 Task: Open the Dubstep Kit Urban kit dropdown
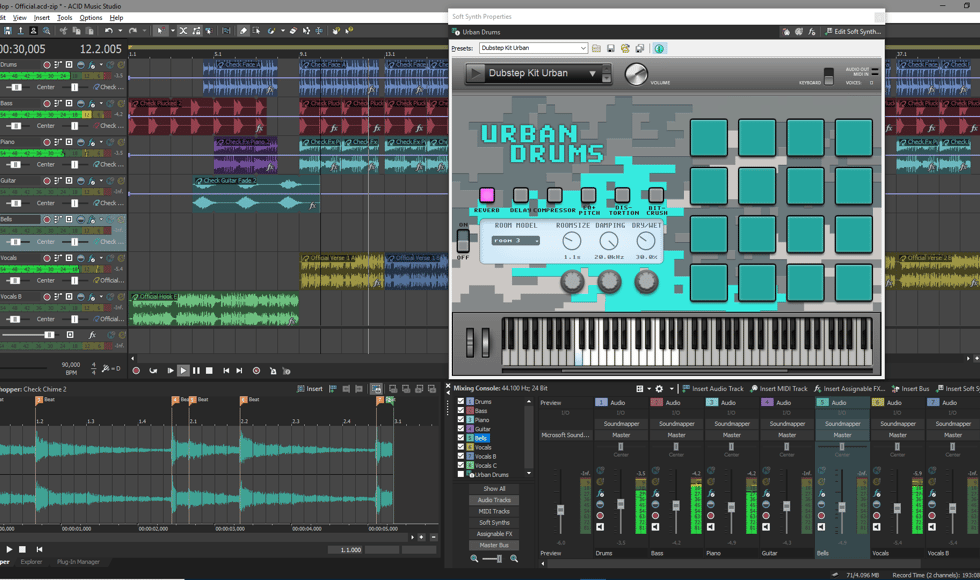tap(592, 73)
